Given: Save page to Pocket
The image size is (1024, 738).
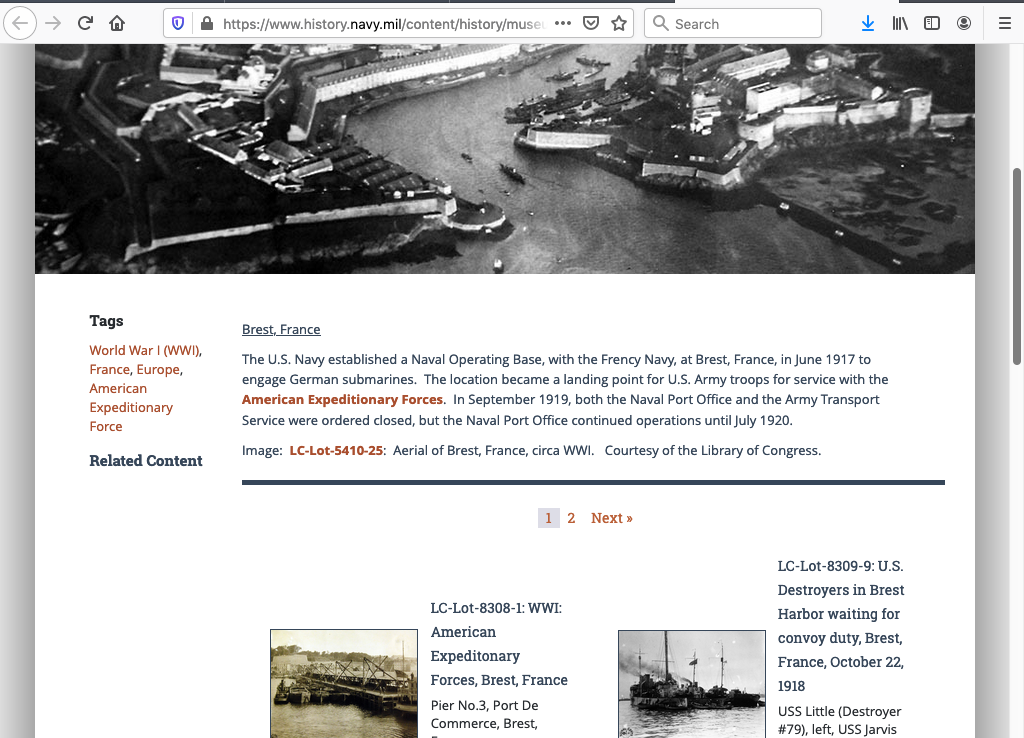Looking at the screenshot, I should (591, 23).
